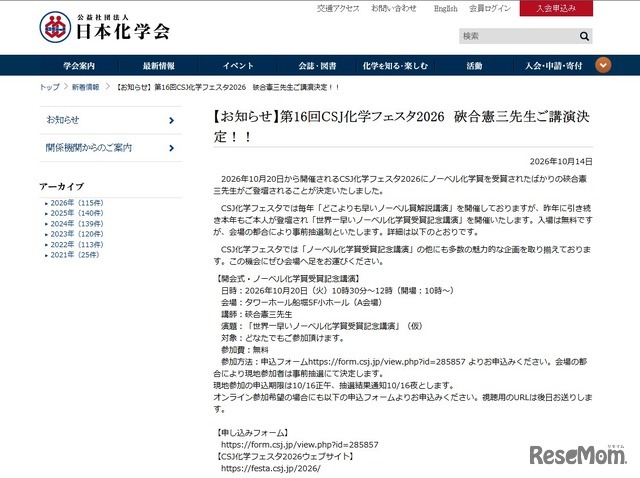This screenshot has width=640, height=478.
Task: Open the 2022年 (113件) archive
Action: (77, 245)
